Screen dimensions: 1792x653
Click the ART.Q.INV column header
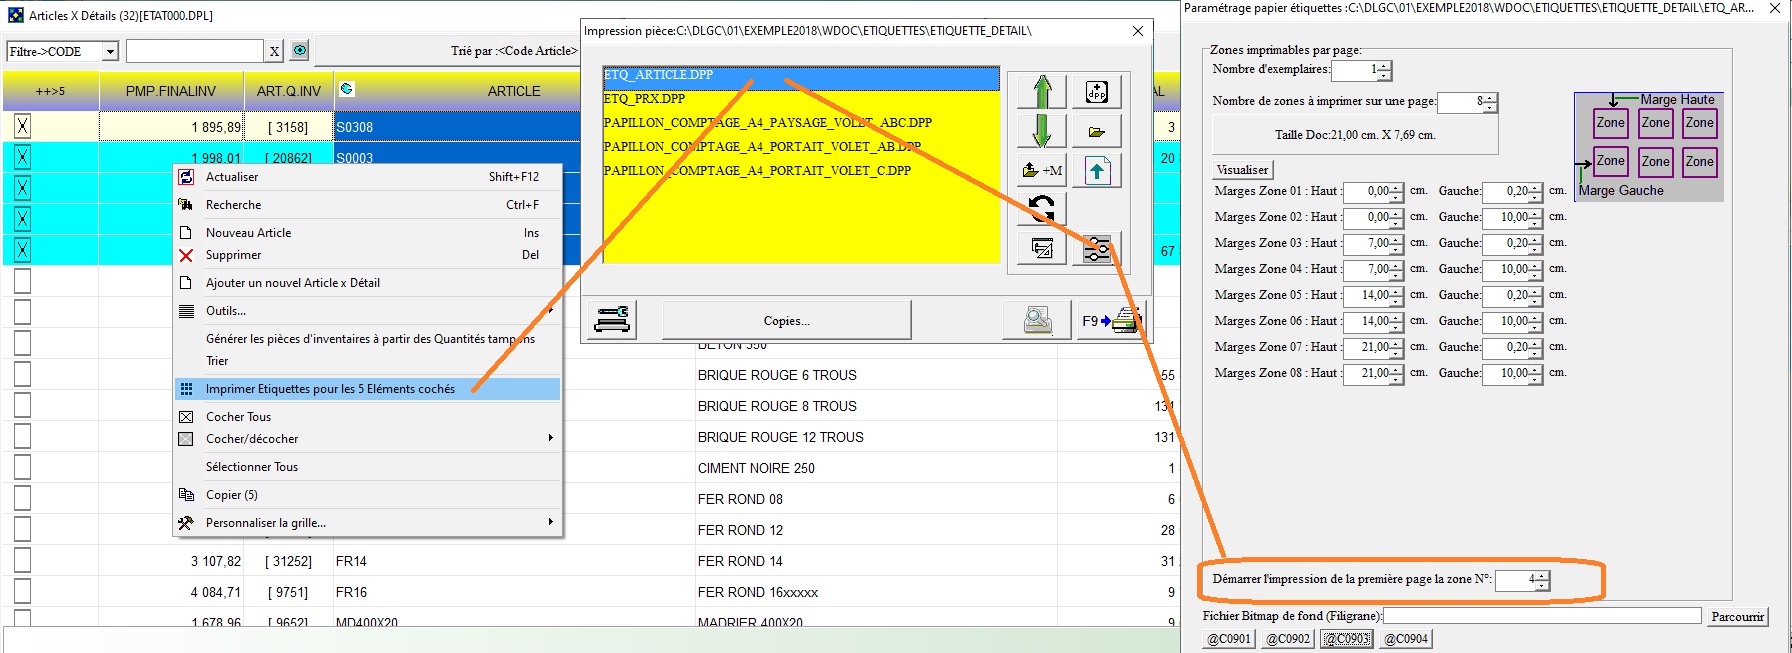[289, 91]
